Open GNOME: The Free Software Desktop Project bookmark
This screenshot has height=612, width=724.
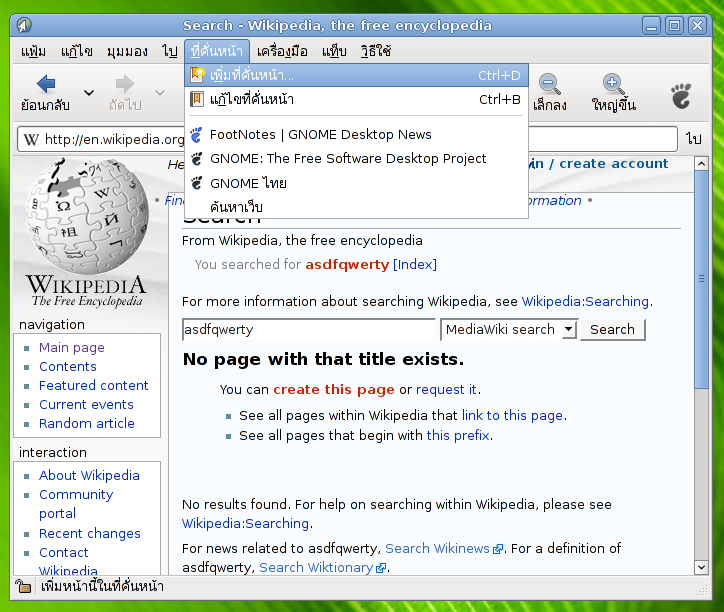point(356,159)
